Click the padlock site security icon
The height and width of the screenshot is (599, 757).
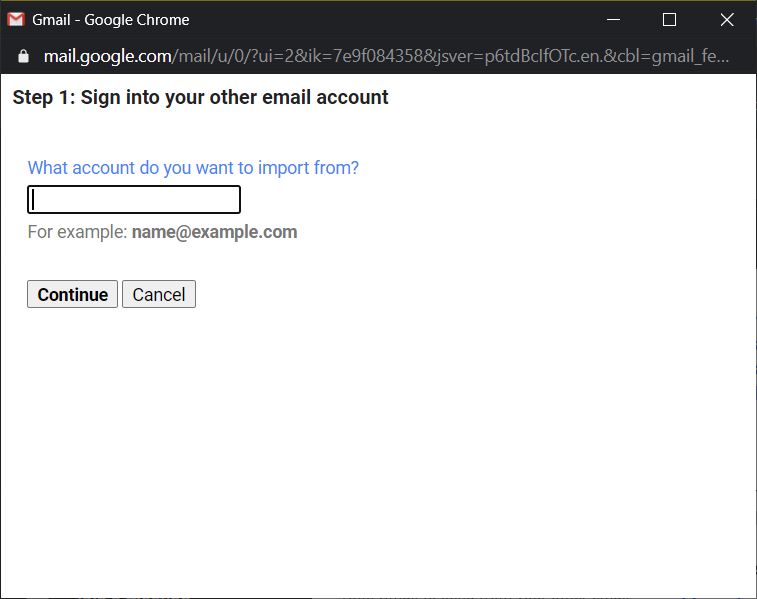(x=24, y=57)
